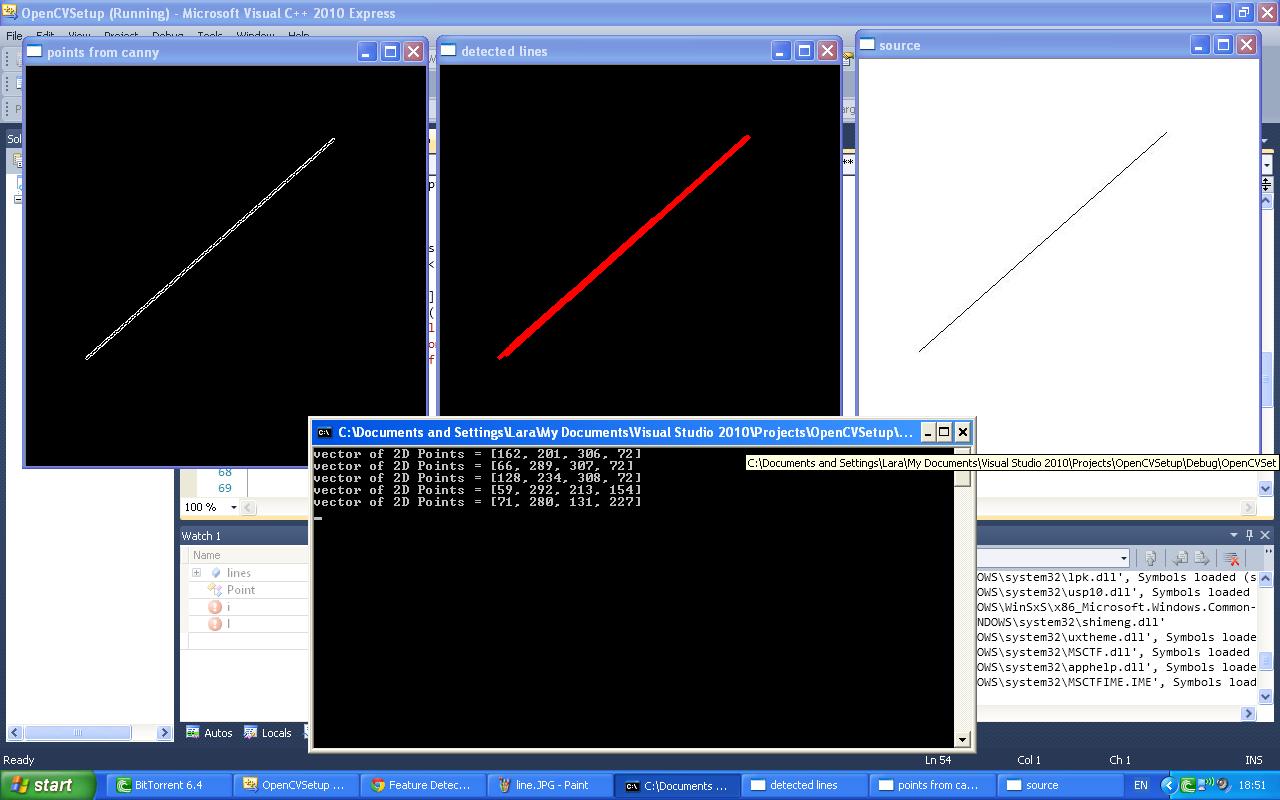Open the 100 % zoom dropdown
This screenshot has height=800, width=1280.
pyautogui.click(x=234, y=507)
